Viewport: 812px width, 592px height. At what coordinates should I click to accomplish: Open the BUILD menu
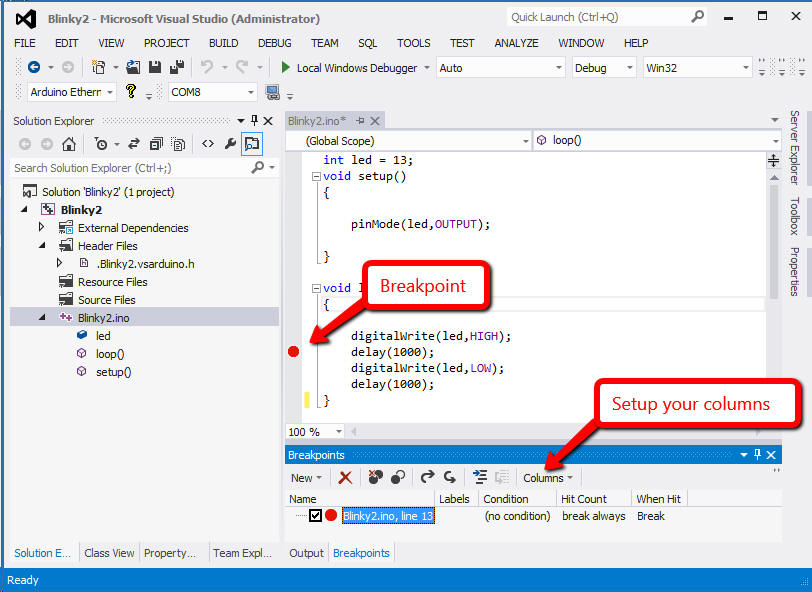click(x=224, y=43)
